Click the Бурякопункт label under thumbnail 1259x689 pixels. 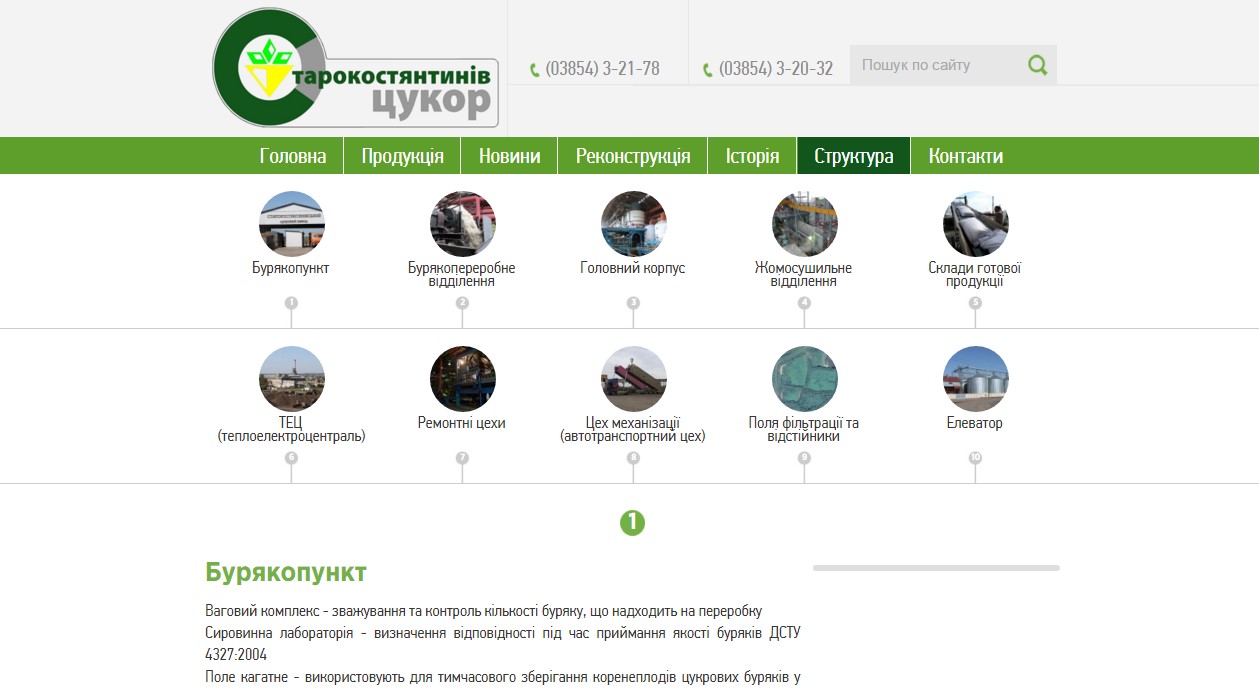click(x=291, y=268)
